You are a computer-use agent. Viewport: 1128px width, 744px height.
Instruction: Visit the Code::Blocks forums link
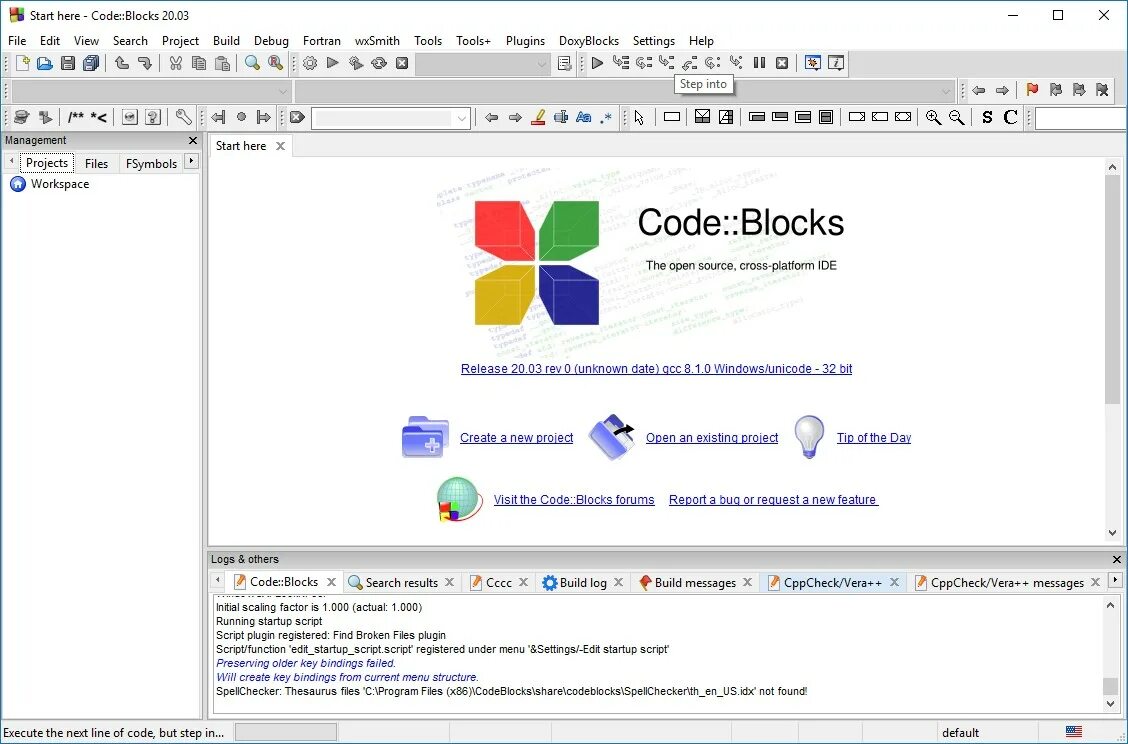click(574, 499)
